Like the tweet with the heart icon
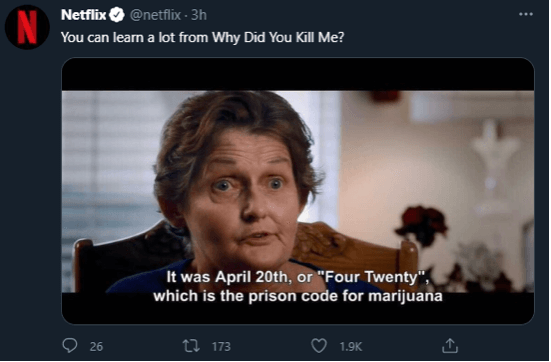This screenshot has height=362, width=551. [319, 345]
